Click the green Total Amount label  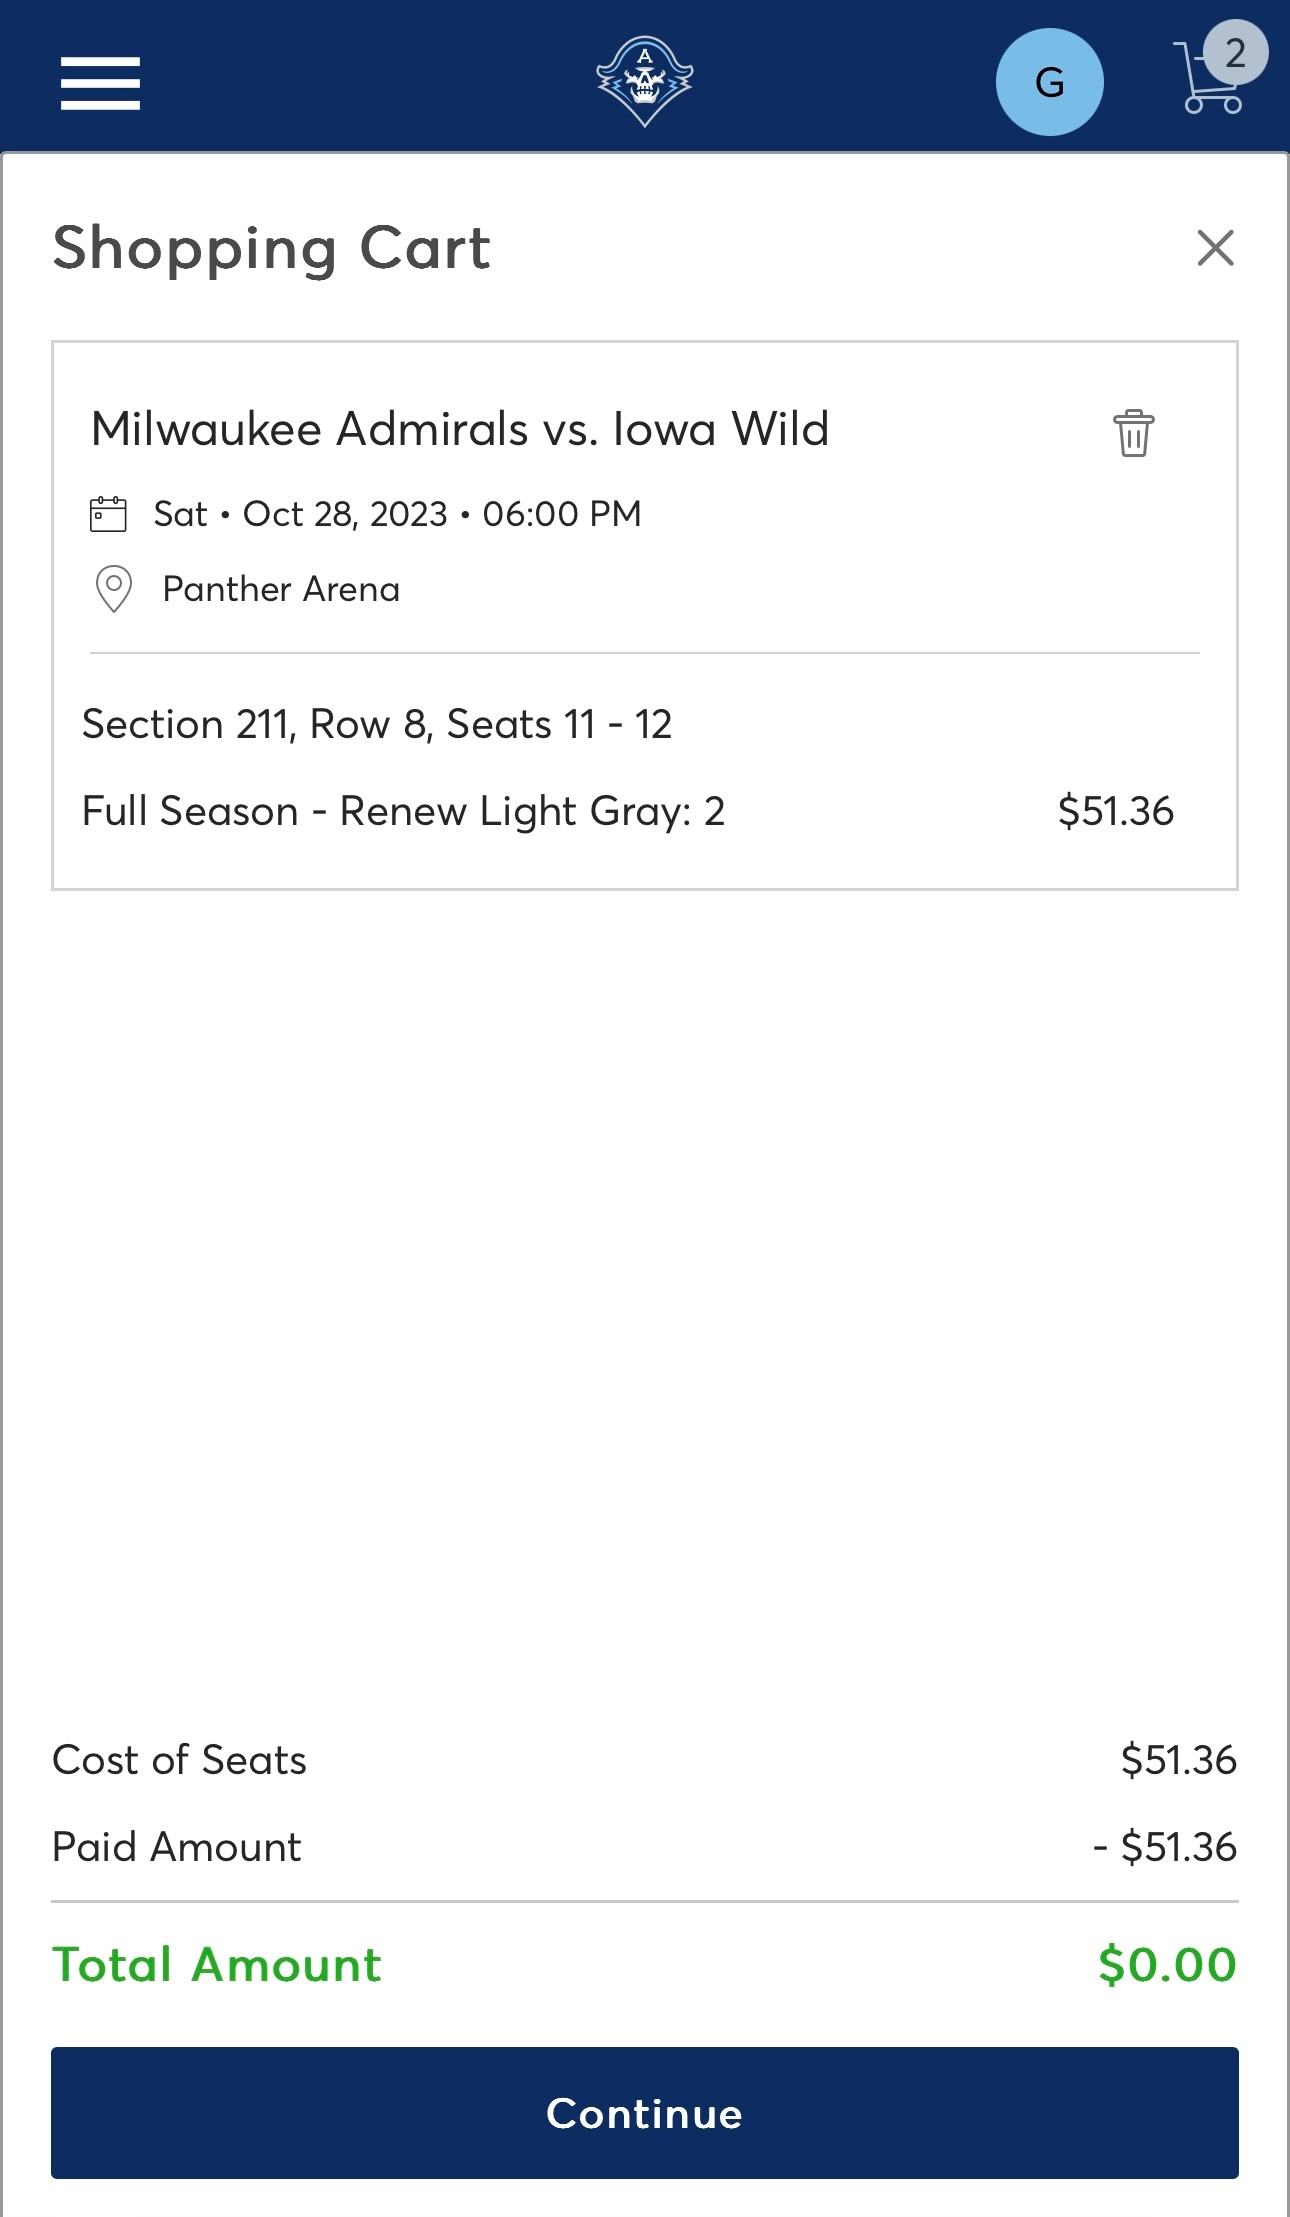click(x=217, y=1964)
